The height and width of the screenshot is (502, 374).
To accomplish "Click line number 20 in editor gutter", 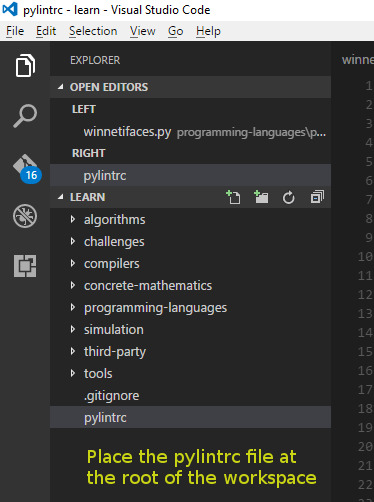I will (365, 446).
